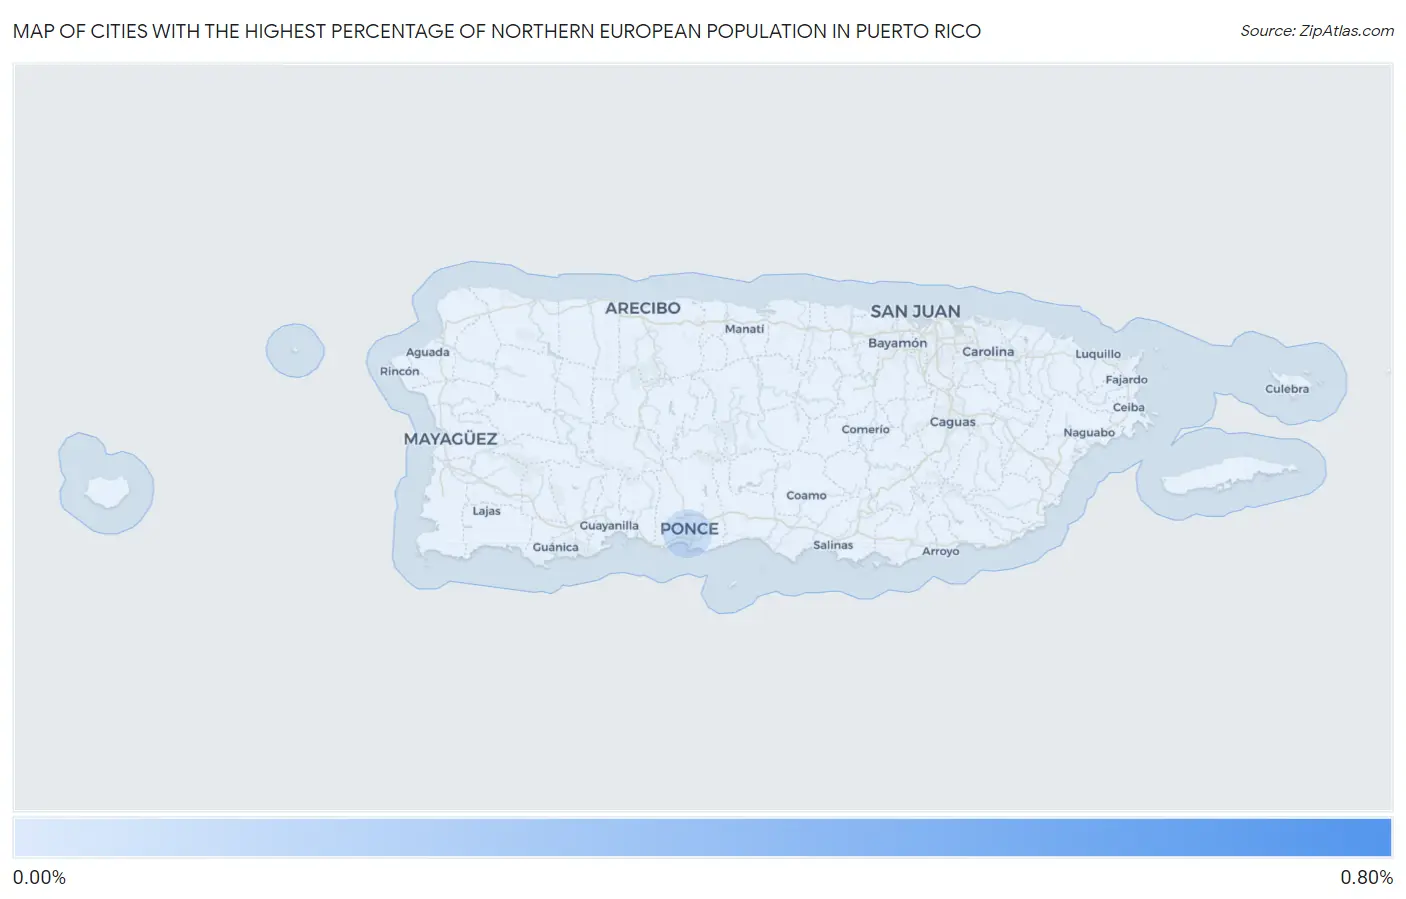Click the Ponce highlighted circle marker

point(686,533)
